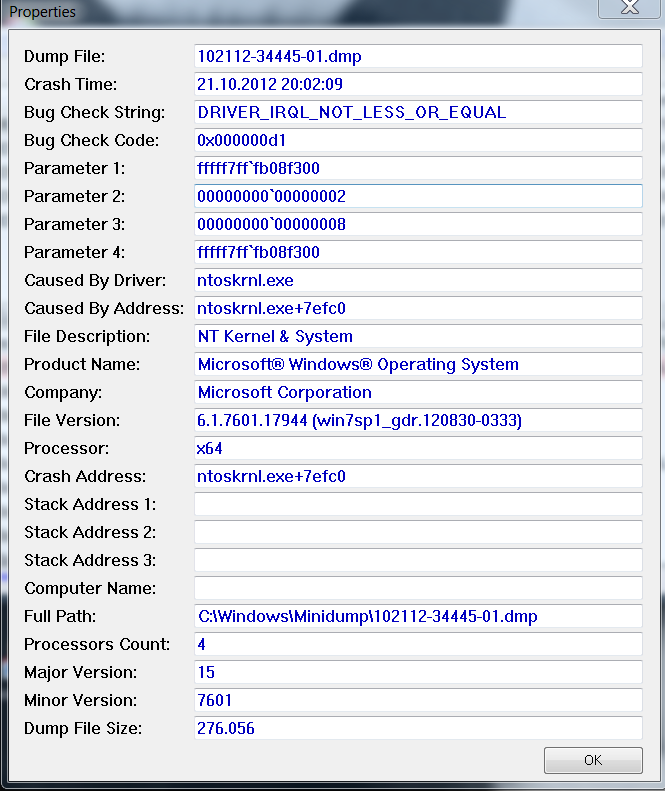Select the Full Path field
The height and width of the screenshot is (791, 665).
[x=418, y=616]
